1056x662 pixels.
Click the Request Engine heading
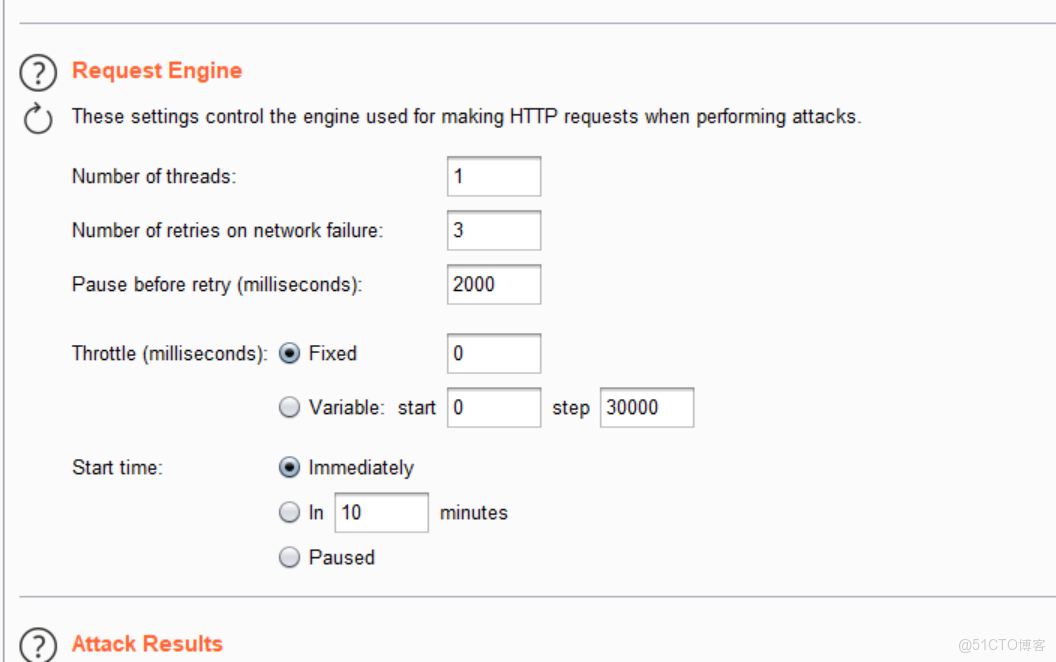click(157, 71)
